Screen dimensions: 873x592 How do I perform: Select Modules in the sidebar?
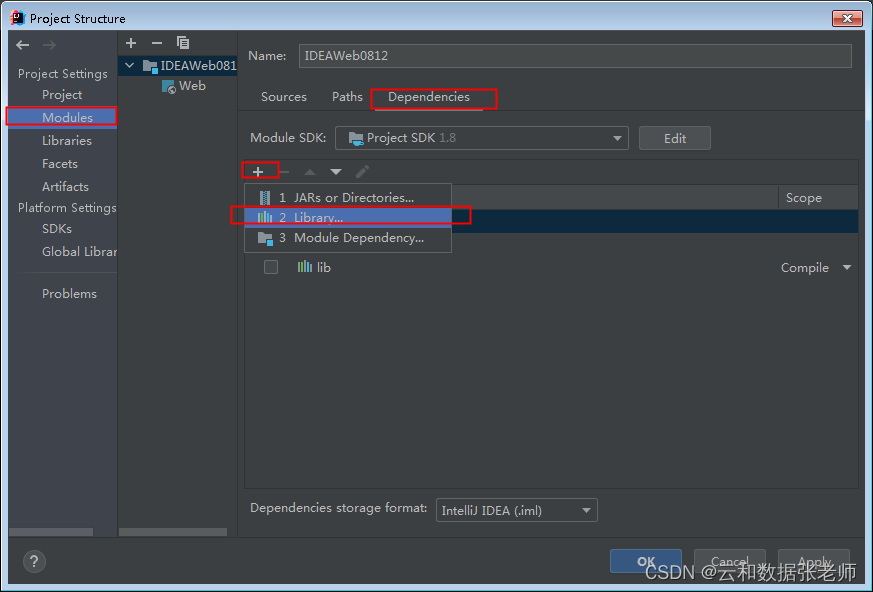[x=62, y=118]
